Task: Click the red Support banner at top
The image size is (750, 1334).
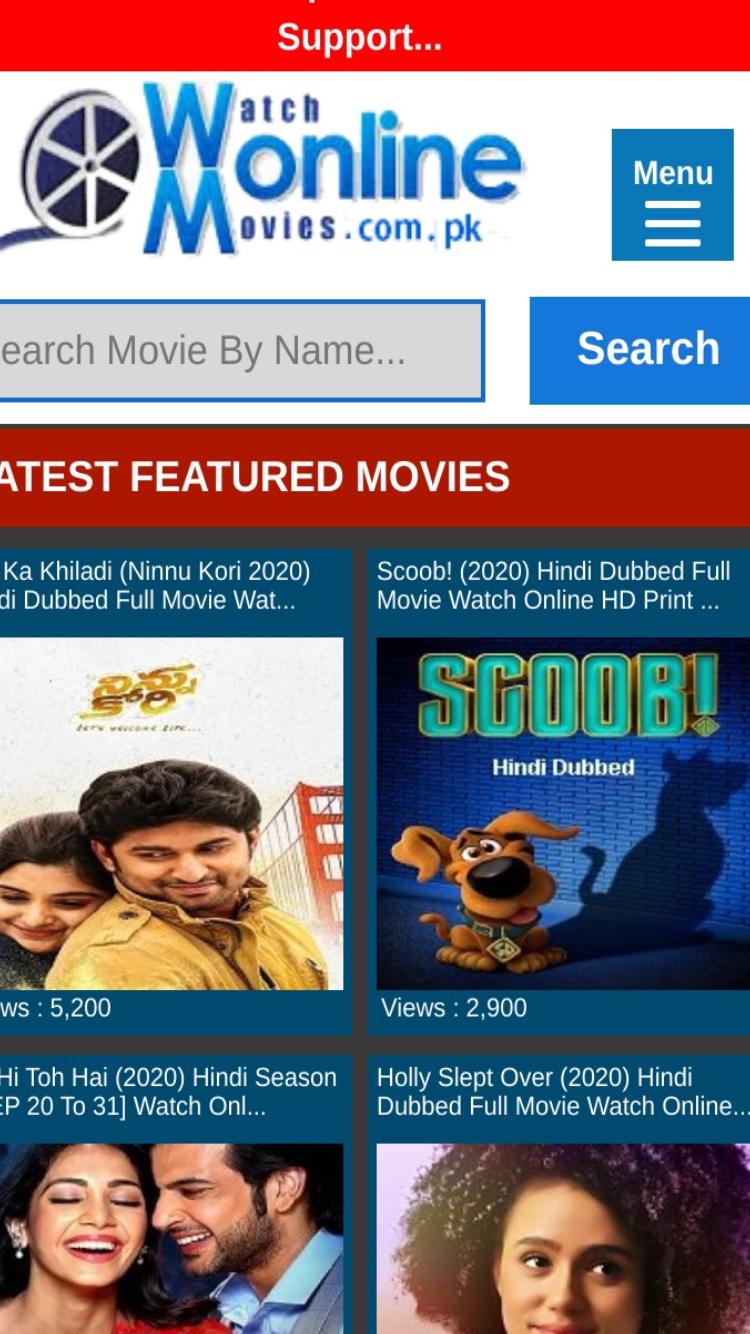Action: (375, 35)
